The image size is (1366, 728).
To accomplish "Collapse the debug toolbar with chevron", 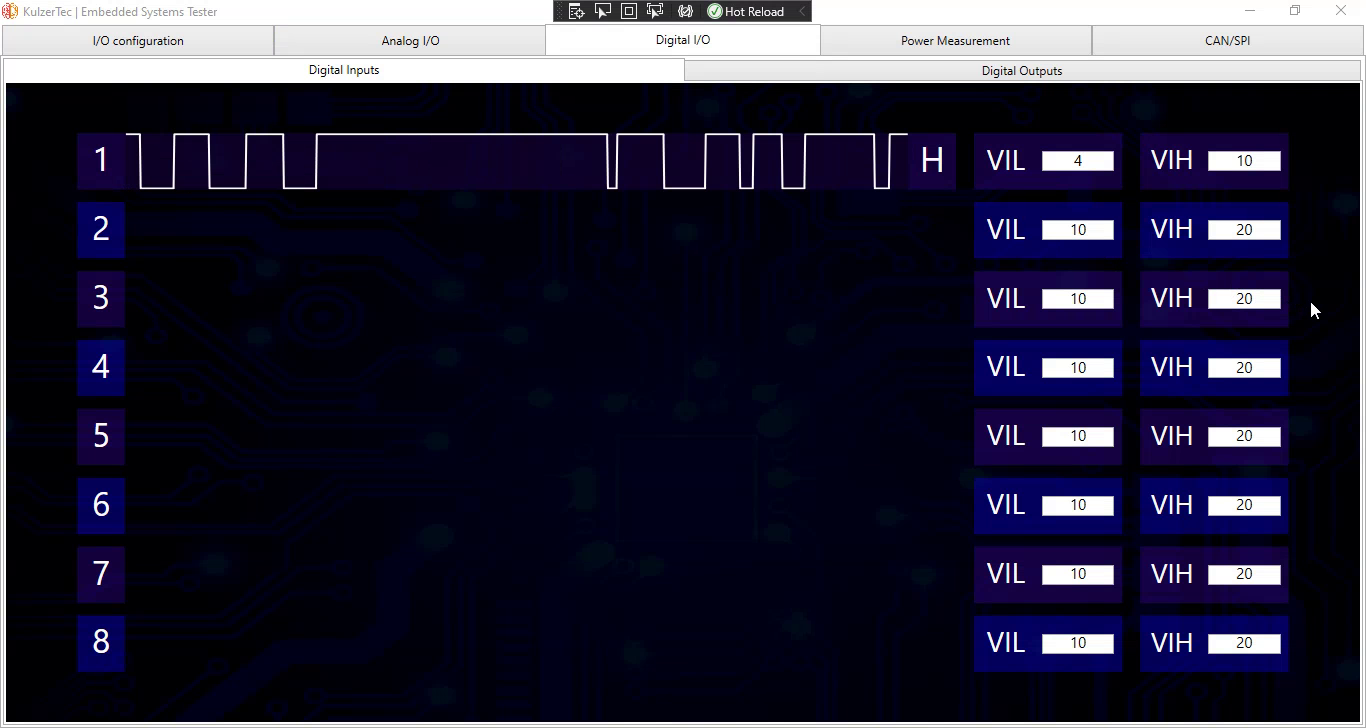I will [801, 11].
